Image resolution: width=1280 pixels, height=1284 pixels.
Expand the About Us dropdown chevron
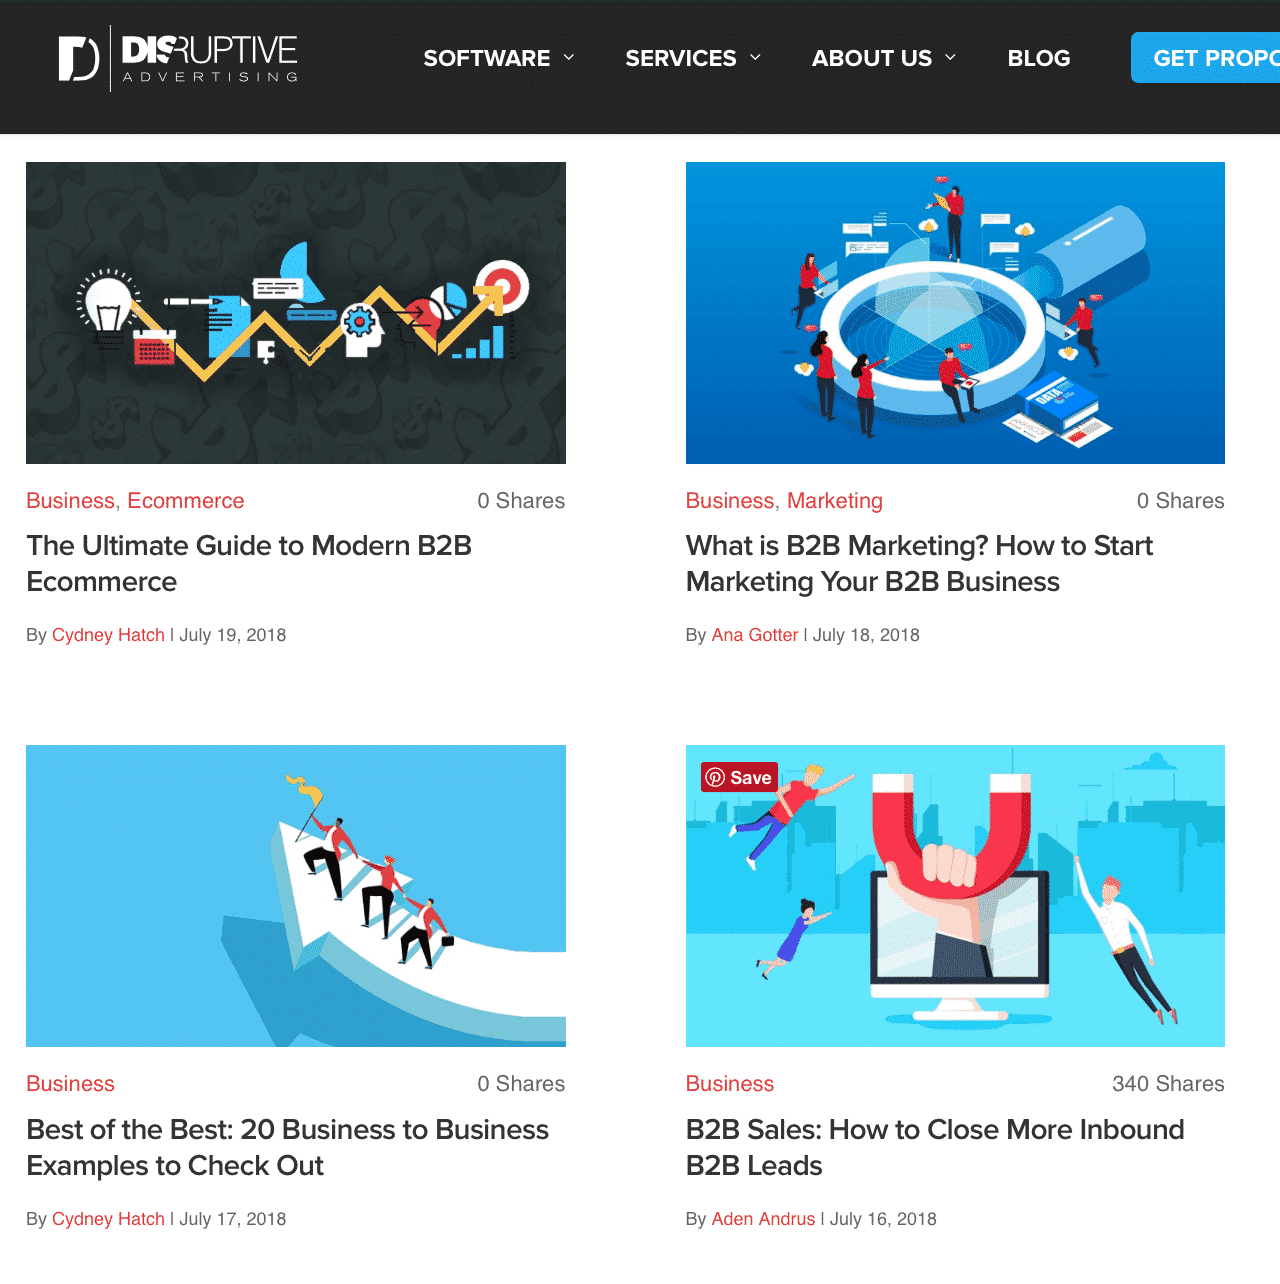[x=950, y=57]
